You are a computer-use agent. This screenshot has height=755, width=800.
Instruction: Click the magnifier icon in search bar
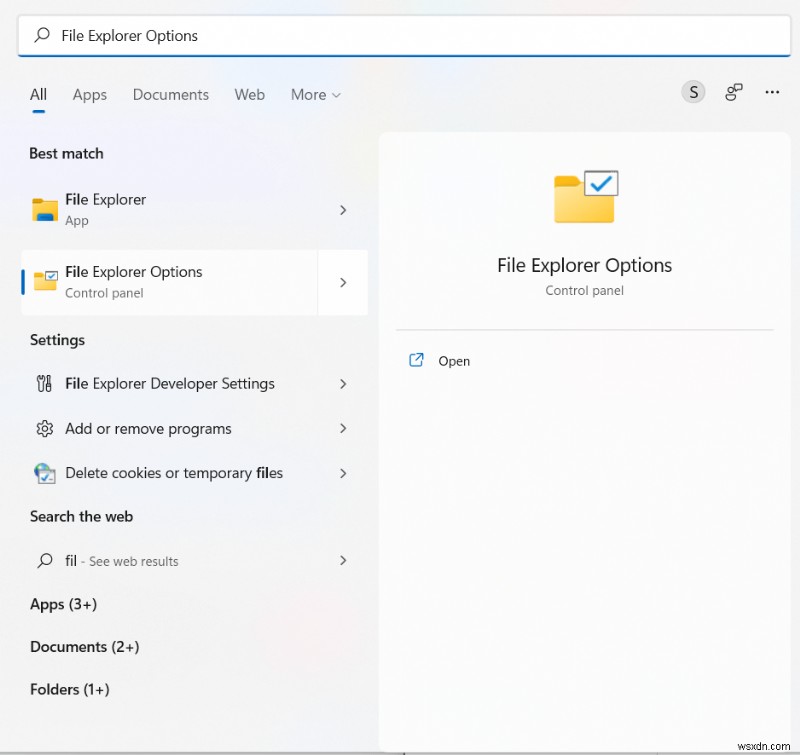41,34
